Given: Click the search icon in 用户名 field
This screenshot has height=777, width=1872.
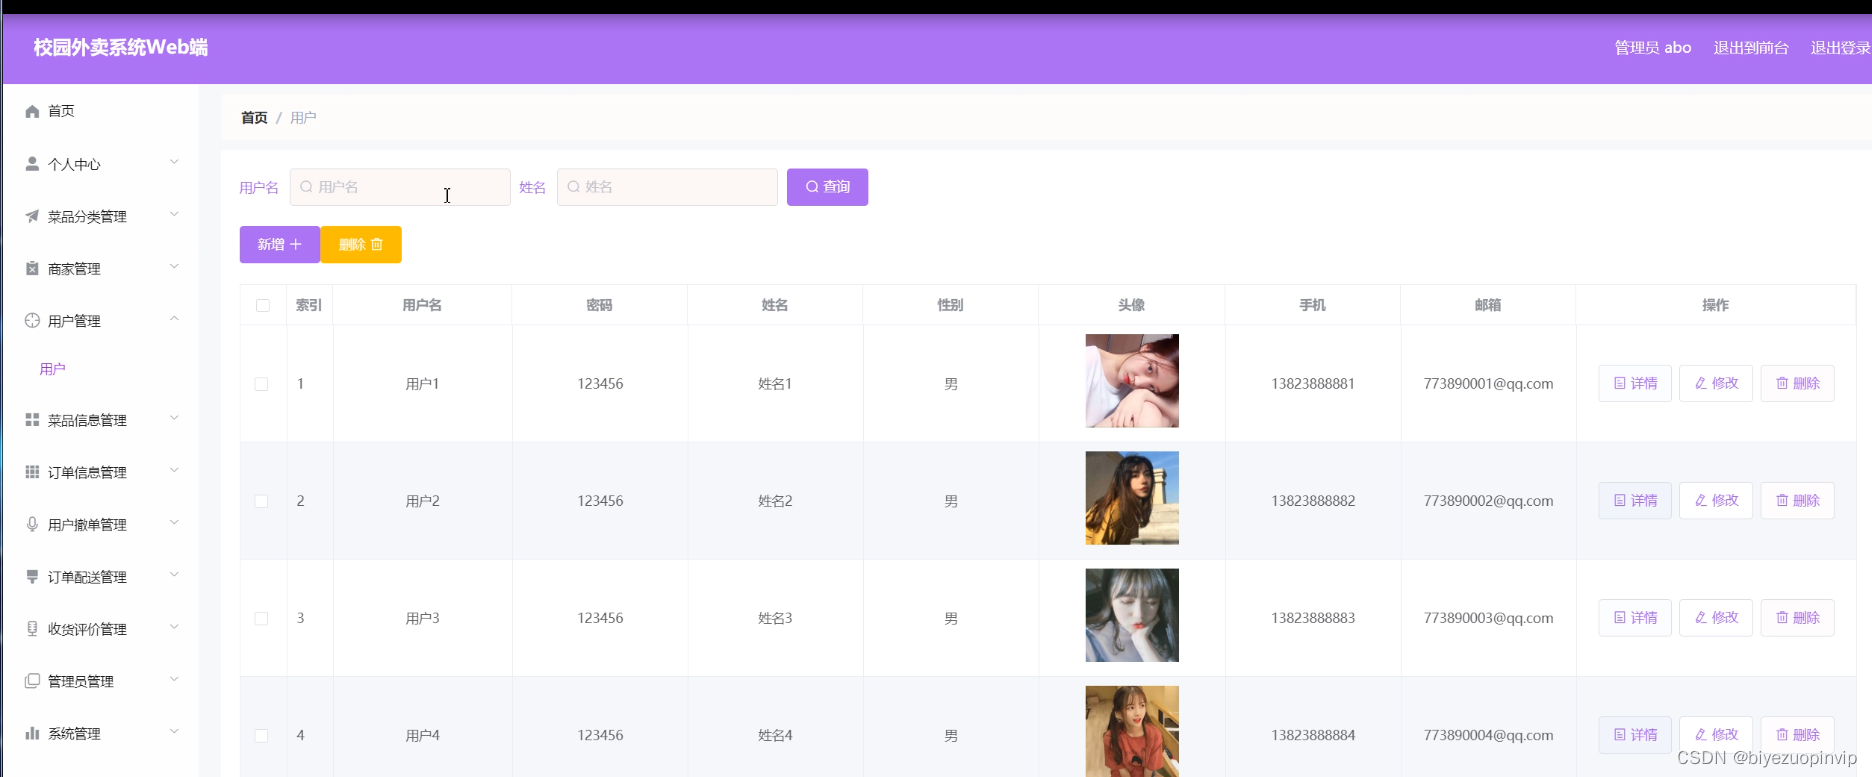Looking at the screenshot, I should 306,187.
